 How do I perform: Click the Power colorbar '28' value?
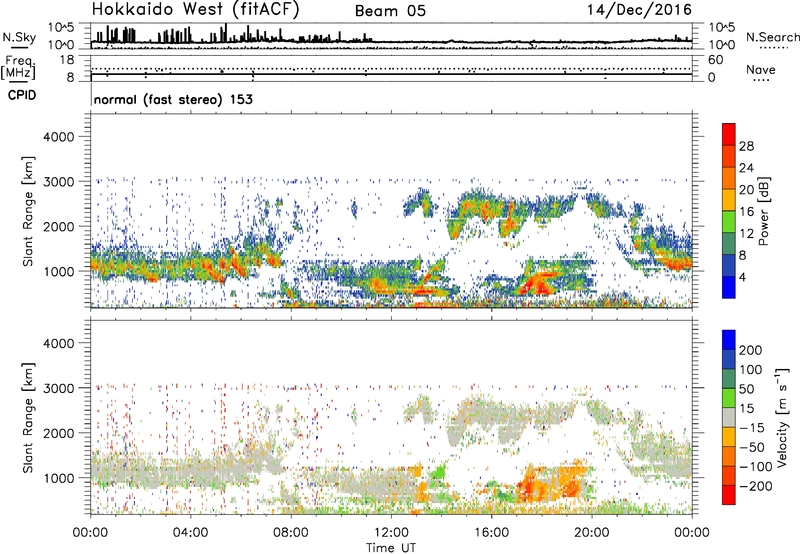(746, 146)
